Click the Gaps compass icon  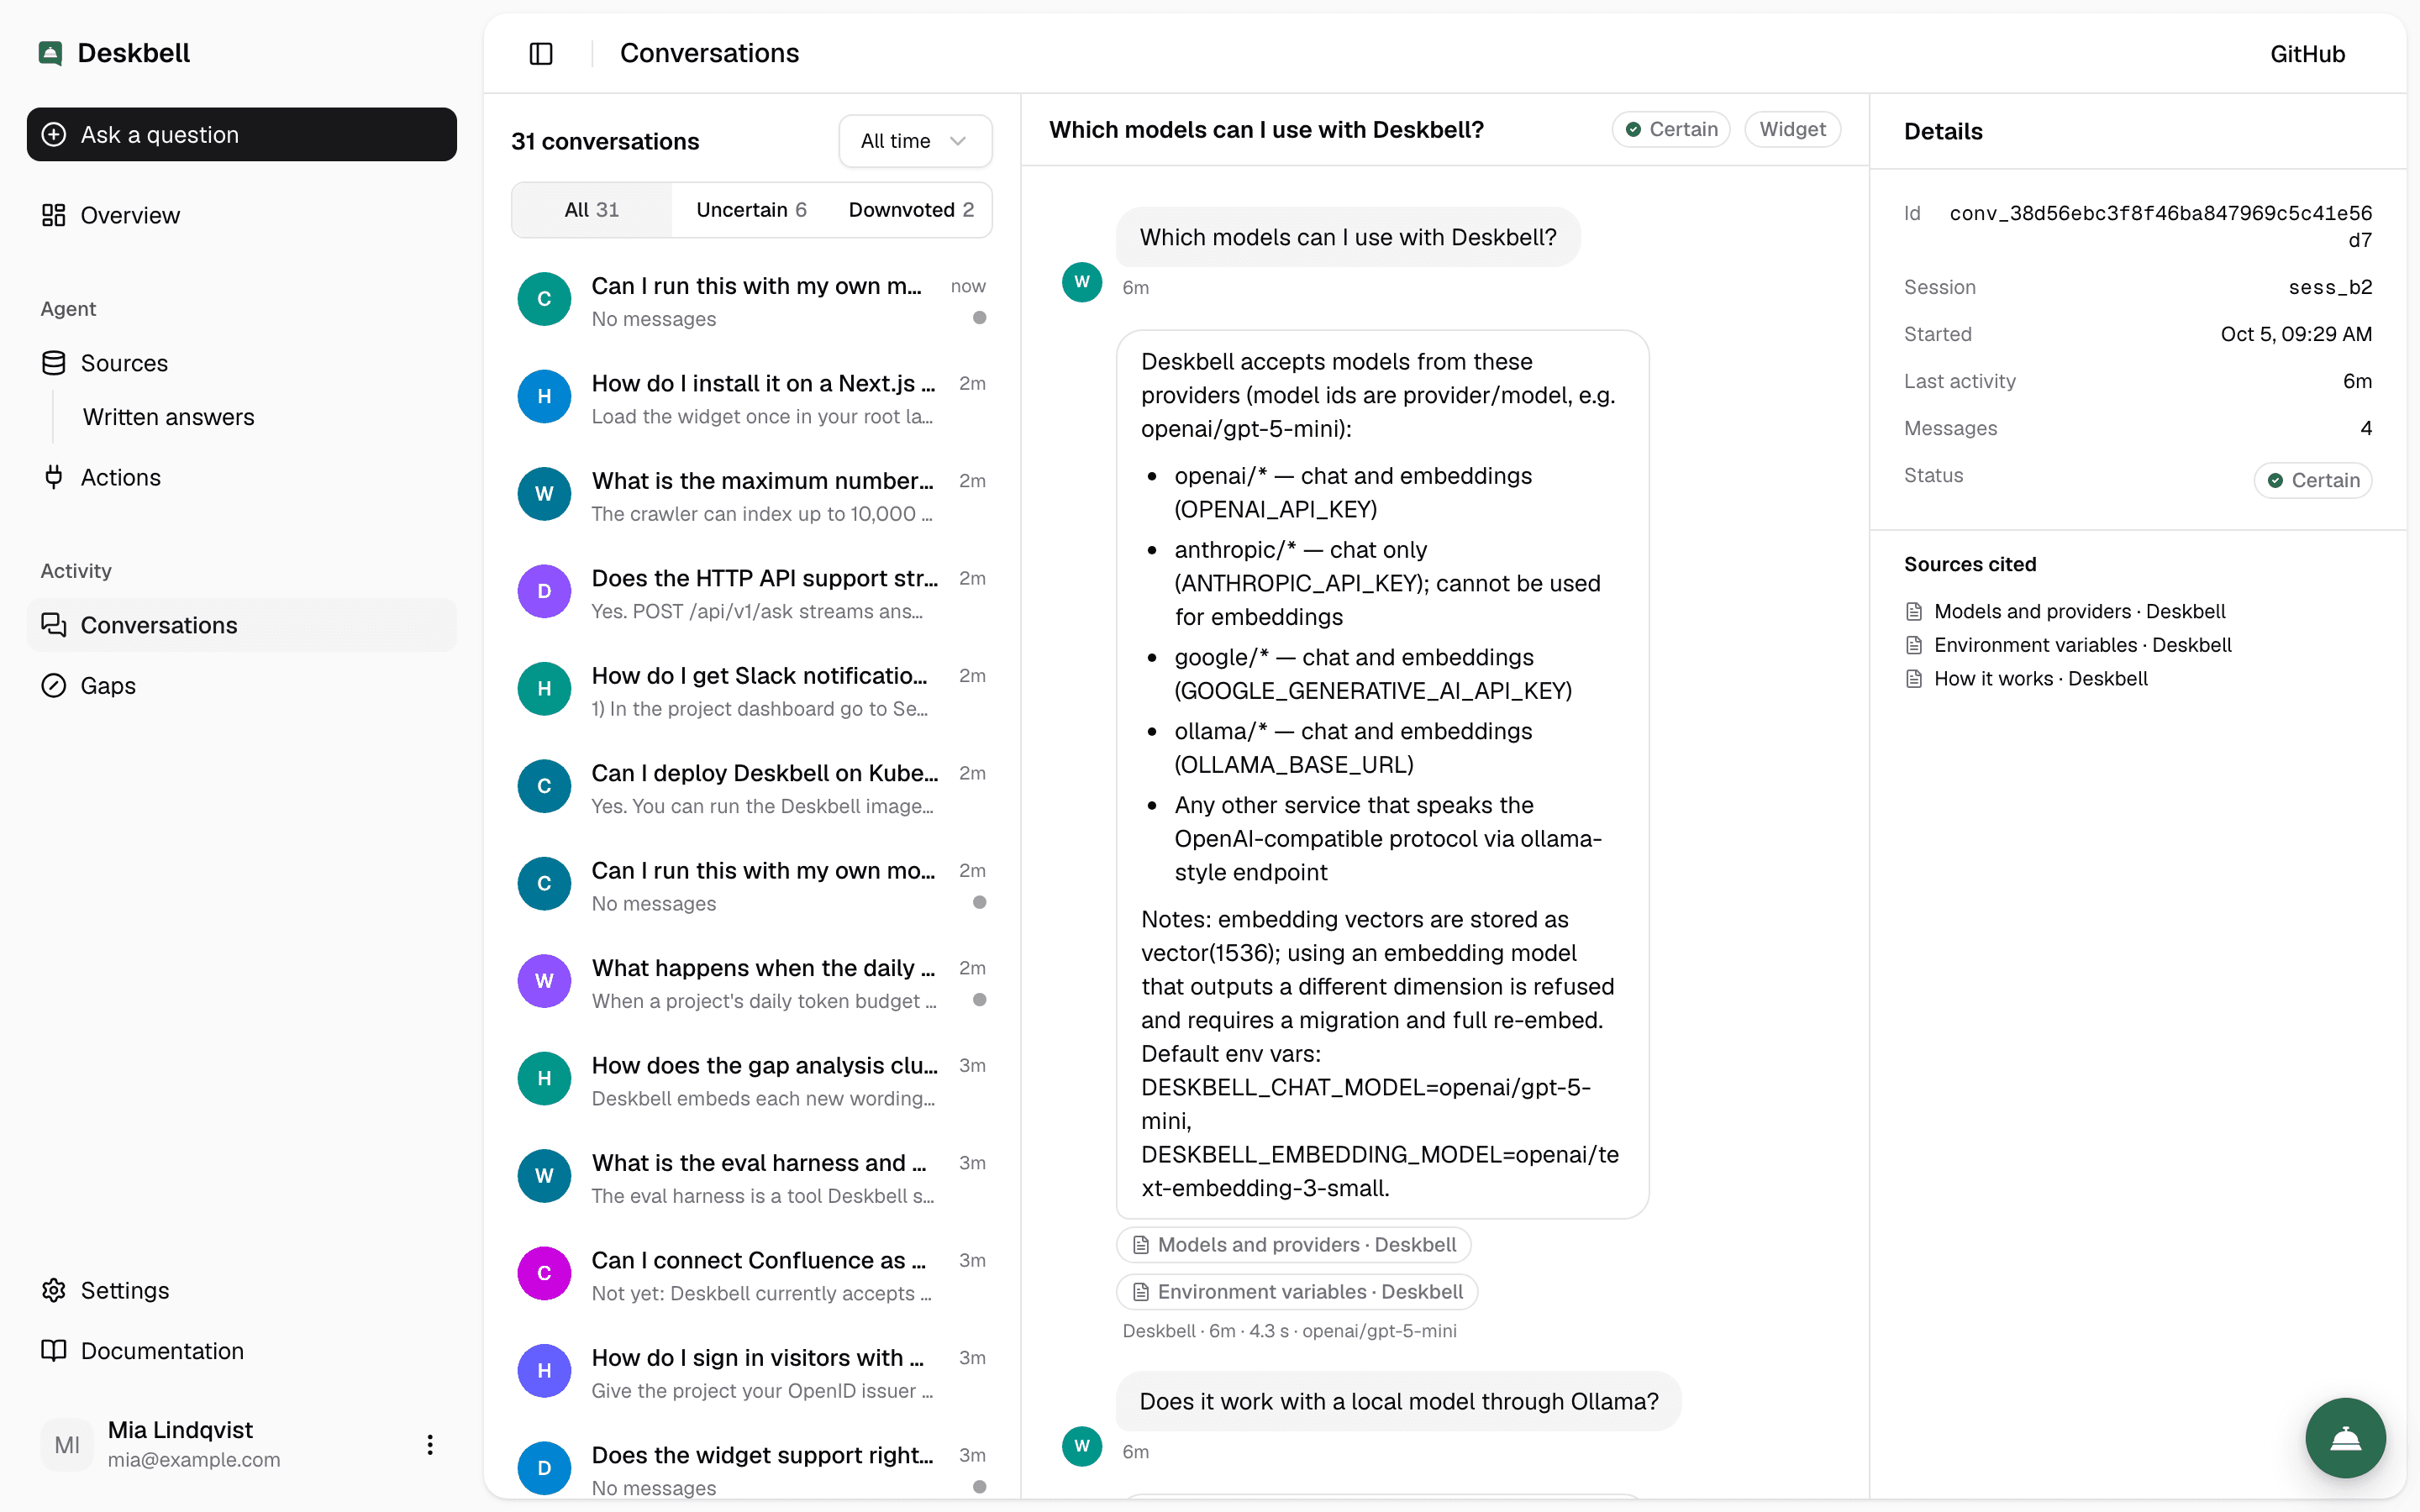tap(54, 685)
